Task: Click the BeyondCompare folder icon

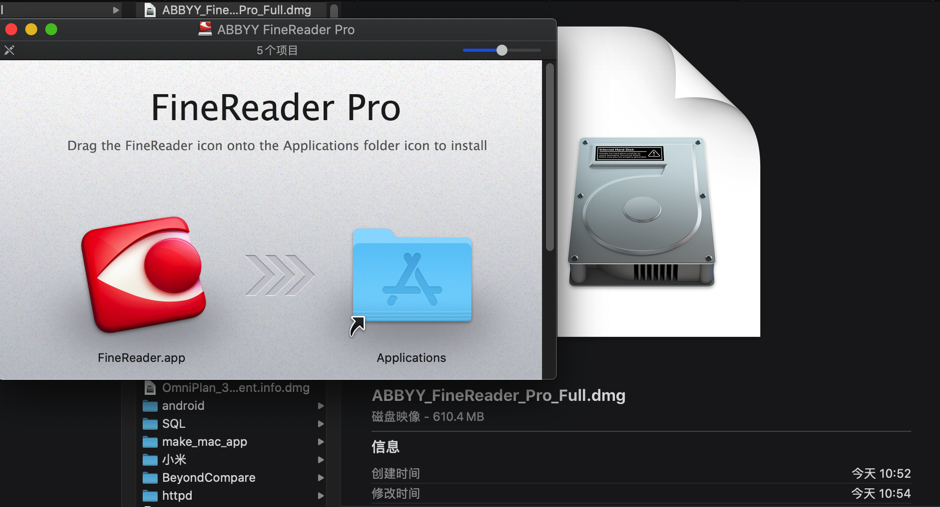Action: 150,478
